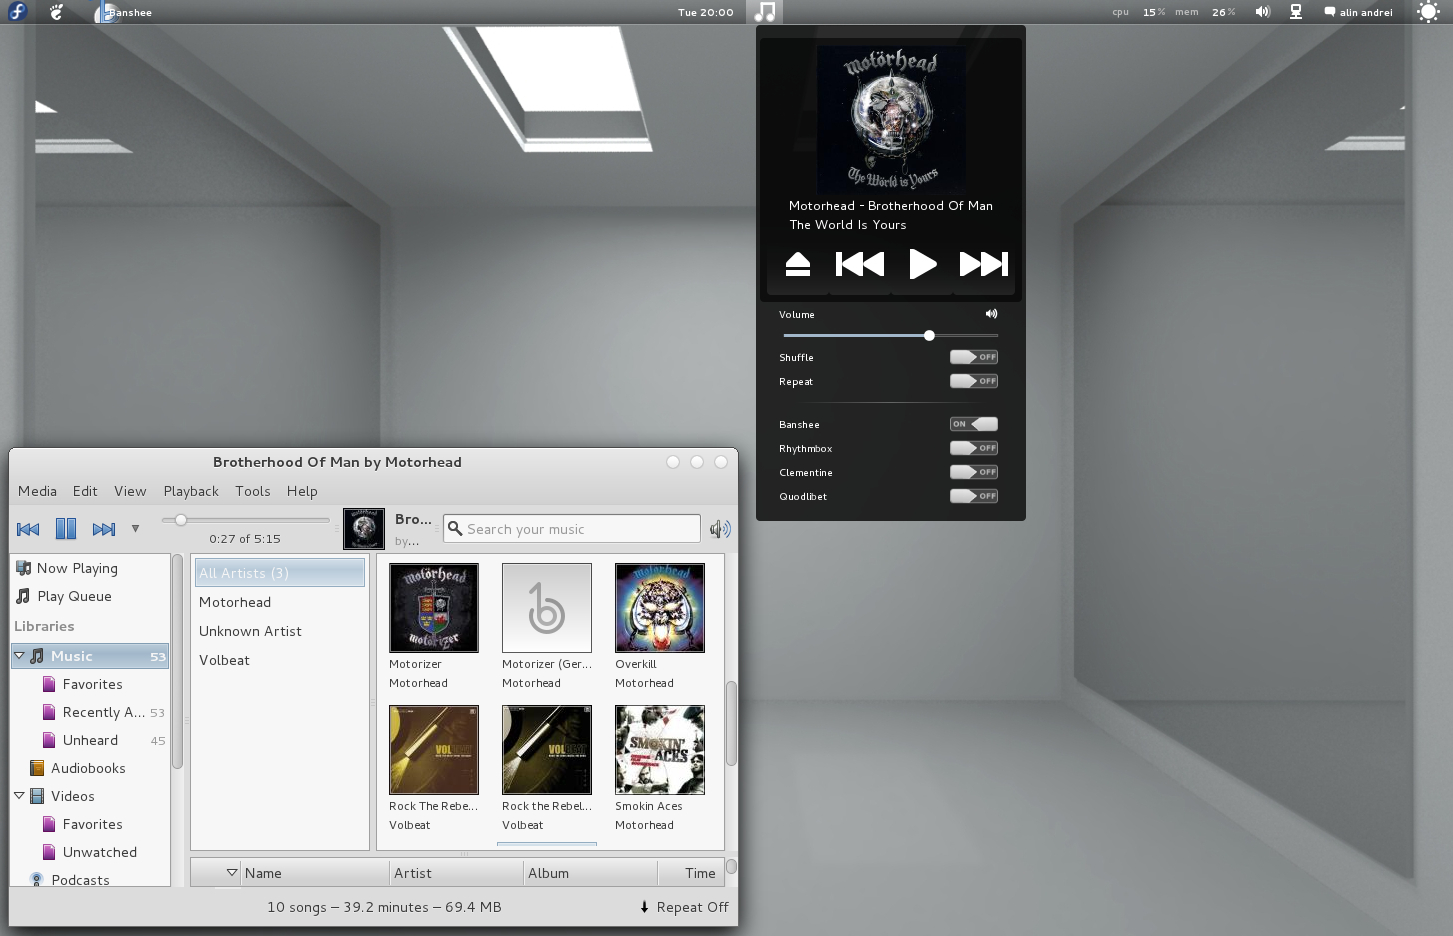
Task: Open Favorites under Videos
Action: pos(92,824)
